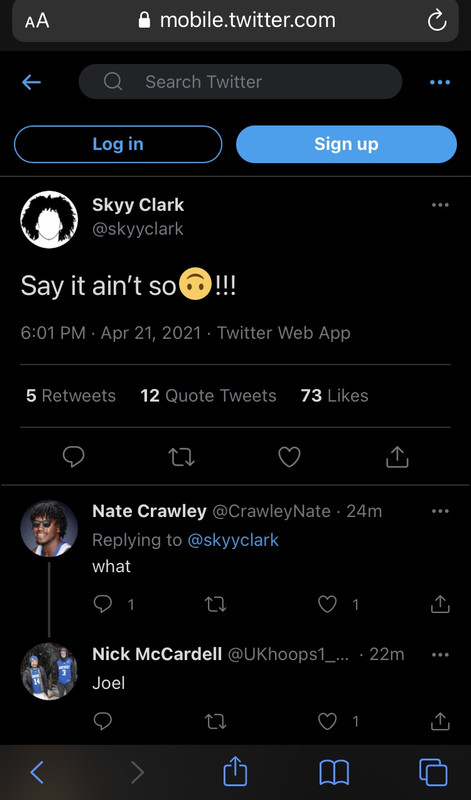471x800 pixels.
Task: Like the main tweet with heart icon
Action: 289,457
